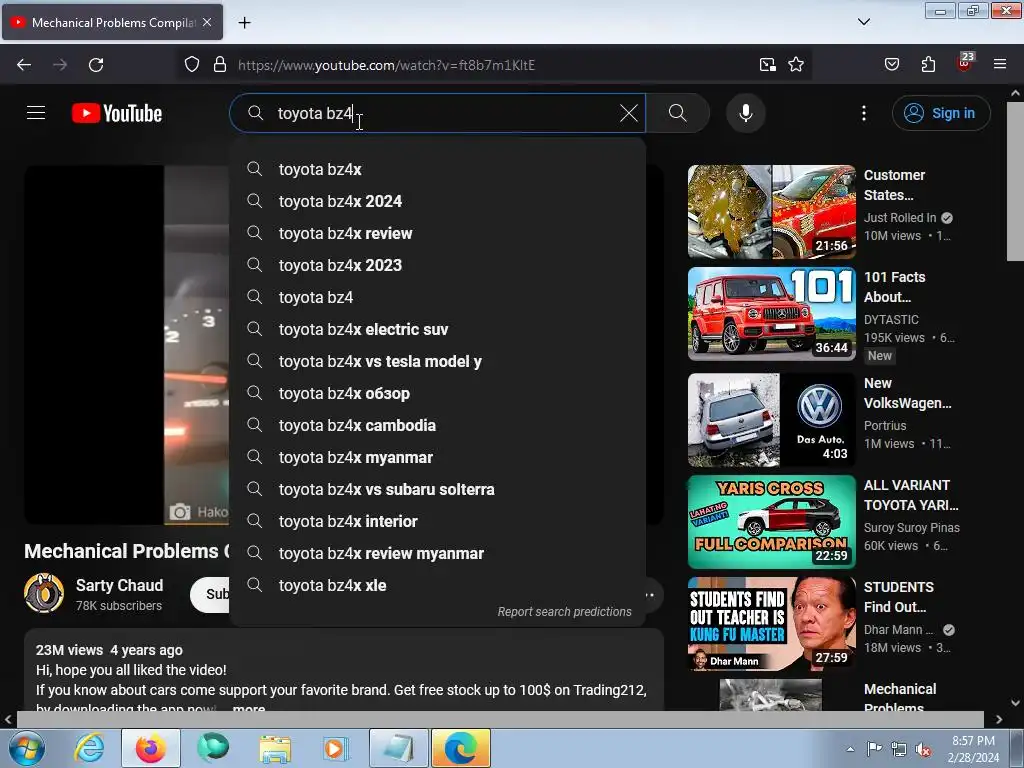Toggle picture-in-picture icon in address bar
This screenshot has width=1024, height=768.
click(x=767, y=65)
